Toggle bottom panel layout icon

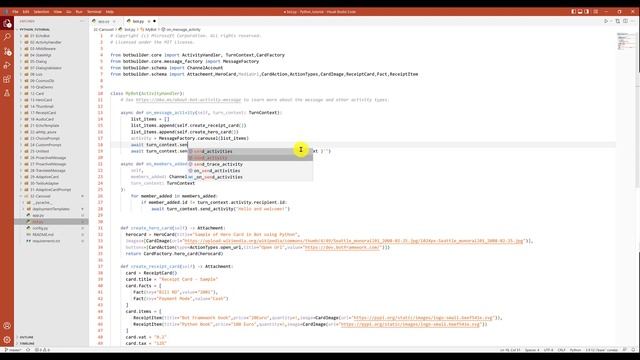coord(580,12)
